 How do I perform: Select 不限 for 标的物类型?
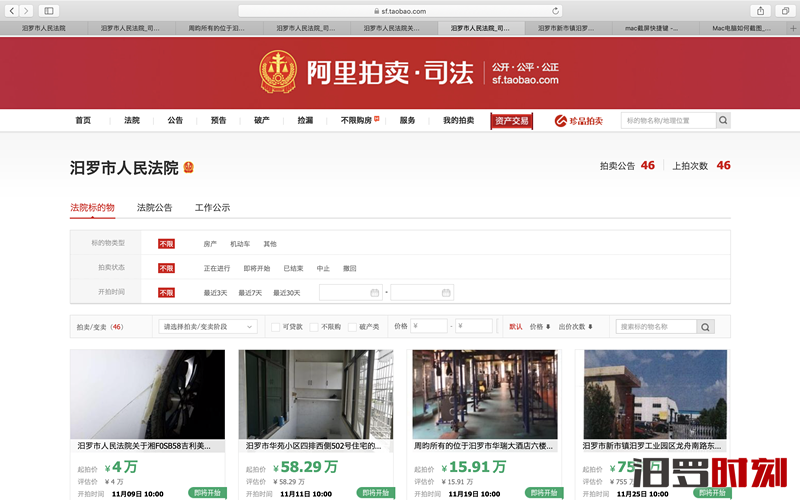(166, 244)
